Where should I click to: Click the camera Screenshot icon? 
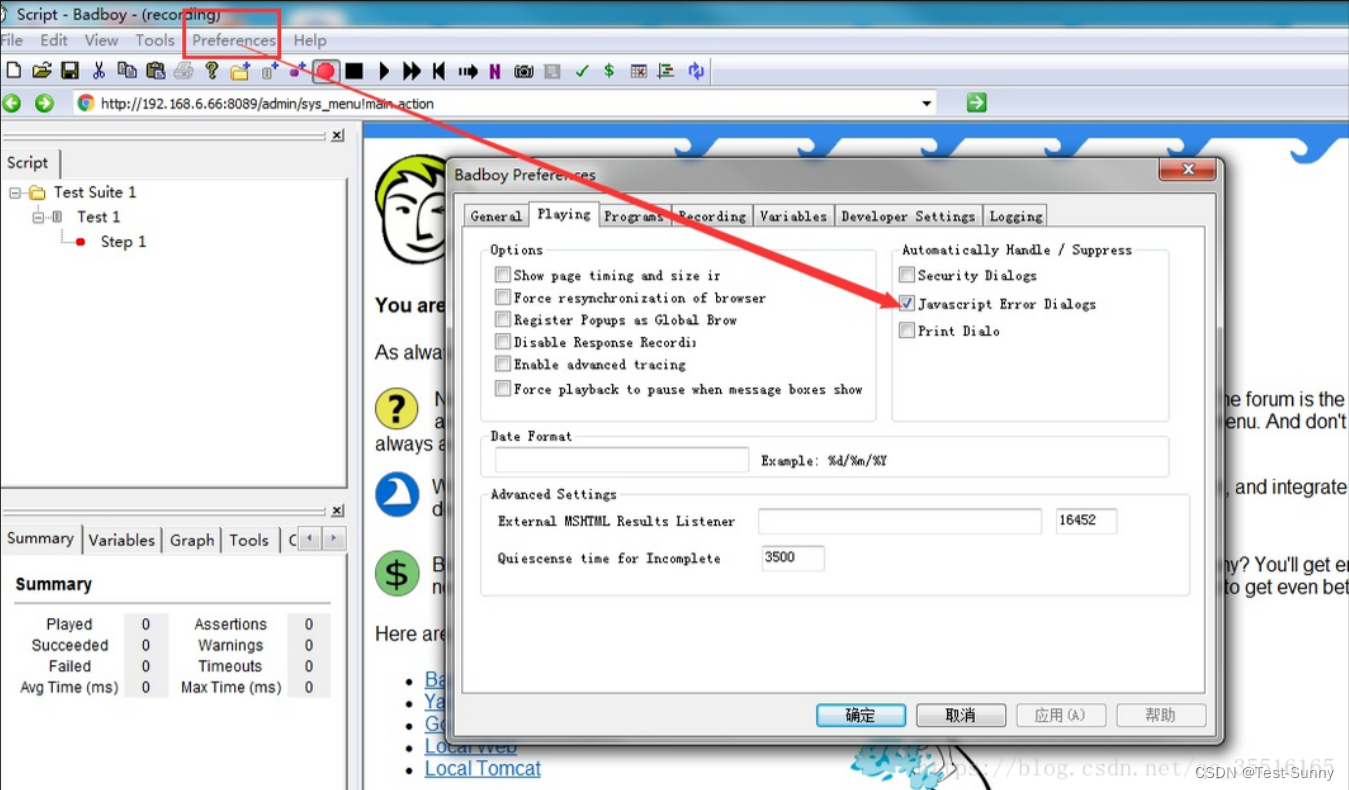[x=524, y=71]
